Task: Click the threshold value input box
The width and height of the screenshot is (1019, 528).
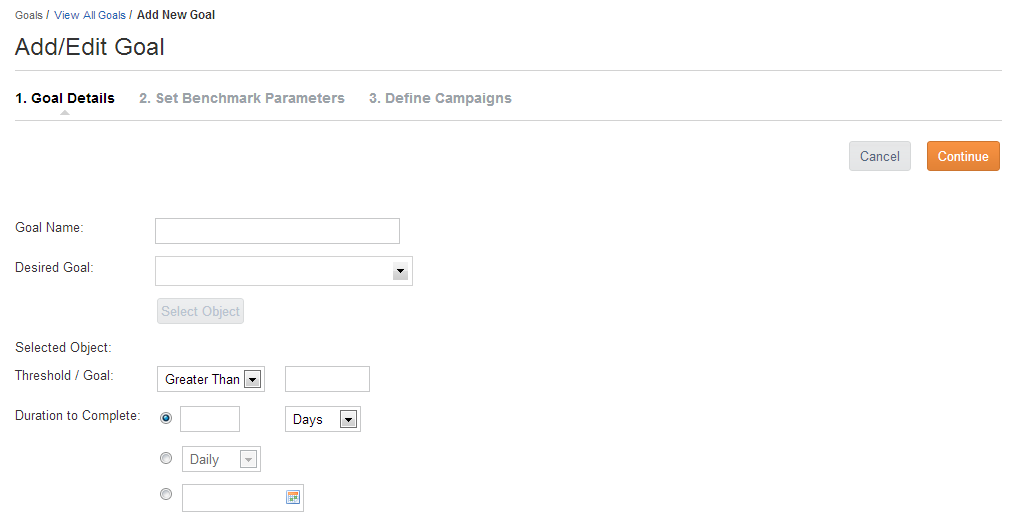Action: pyautogui.click(x=328, y=379)
